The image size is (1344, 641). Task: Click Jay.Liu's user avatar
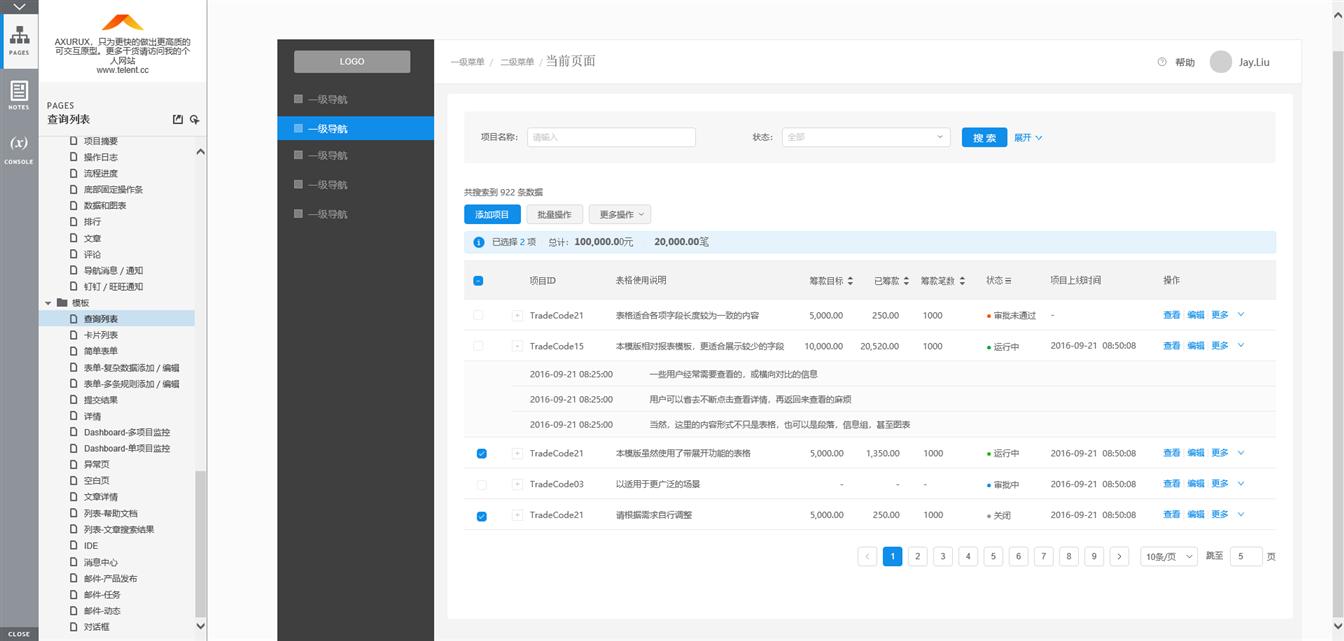pyautogui.click(x=1220, y=62)
